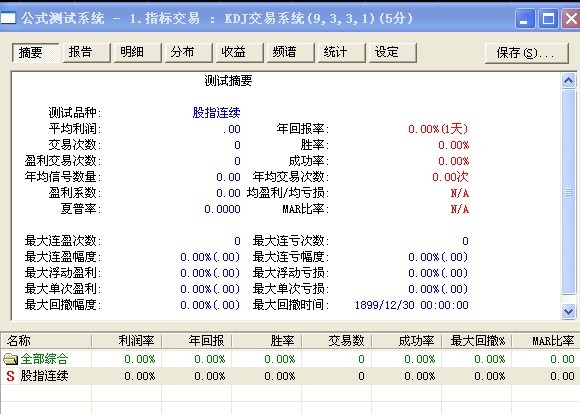This screenshot has height=414, width=580.
Task: Switch to the 摘要 tab
Action: (x=35, y=53)
